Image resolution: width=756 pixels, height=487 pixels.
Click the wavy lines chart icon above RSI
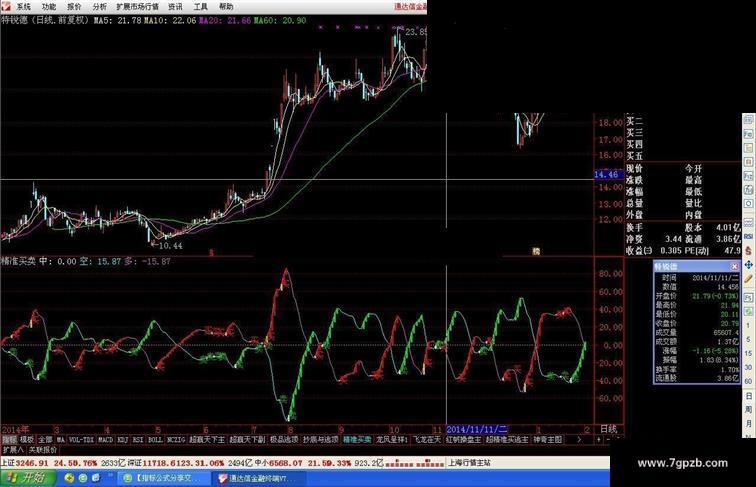coord(748,222)
